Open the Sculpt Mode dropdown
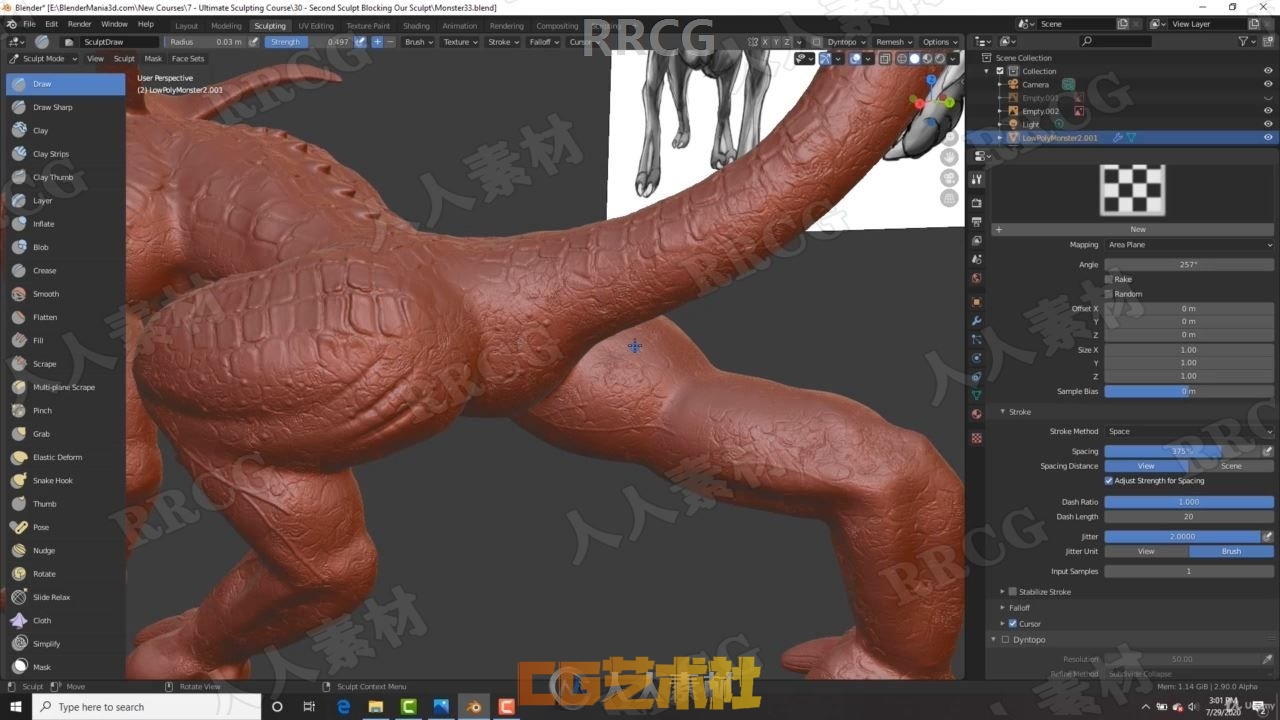1280x720 pixels. coord(42,58)
